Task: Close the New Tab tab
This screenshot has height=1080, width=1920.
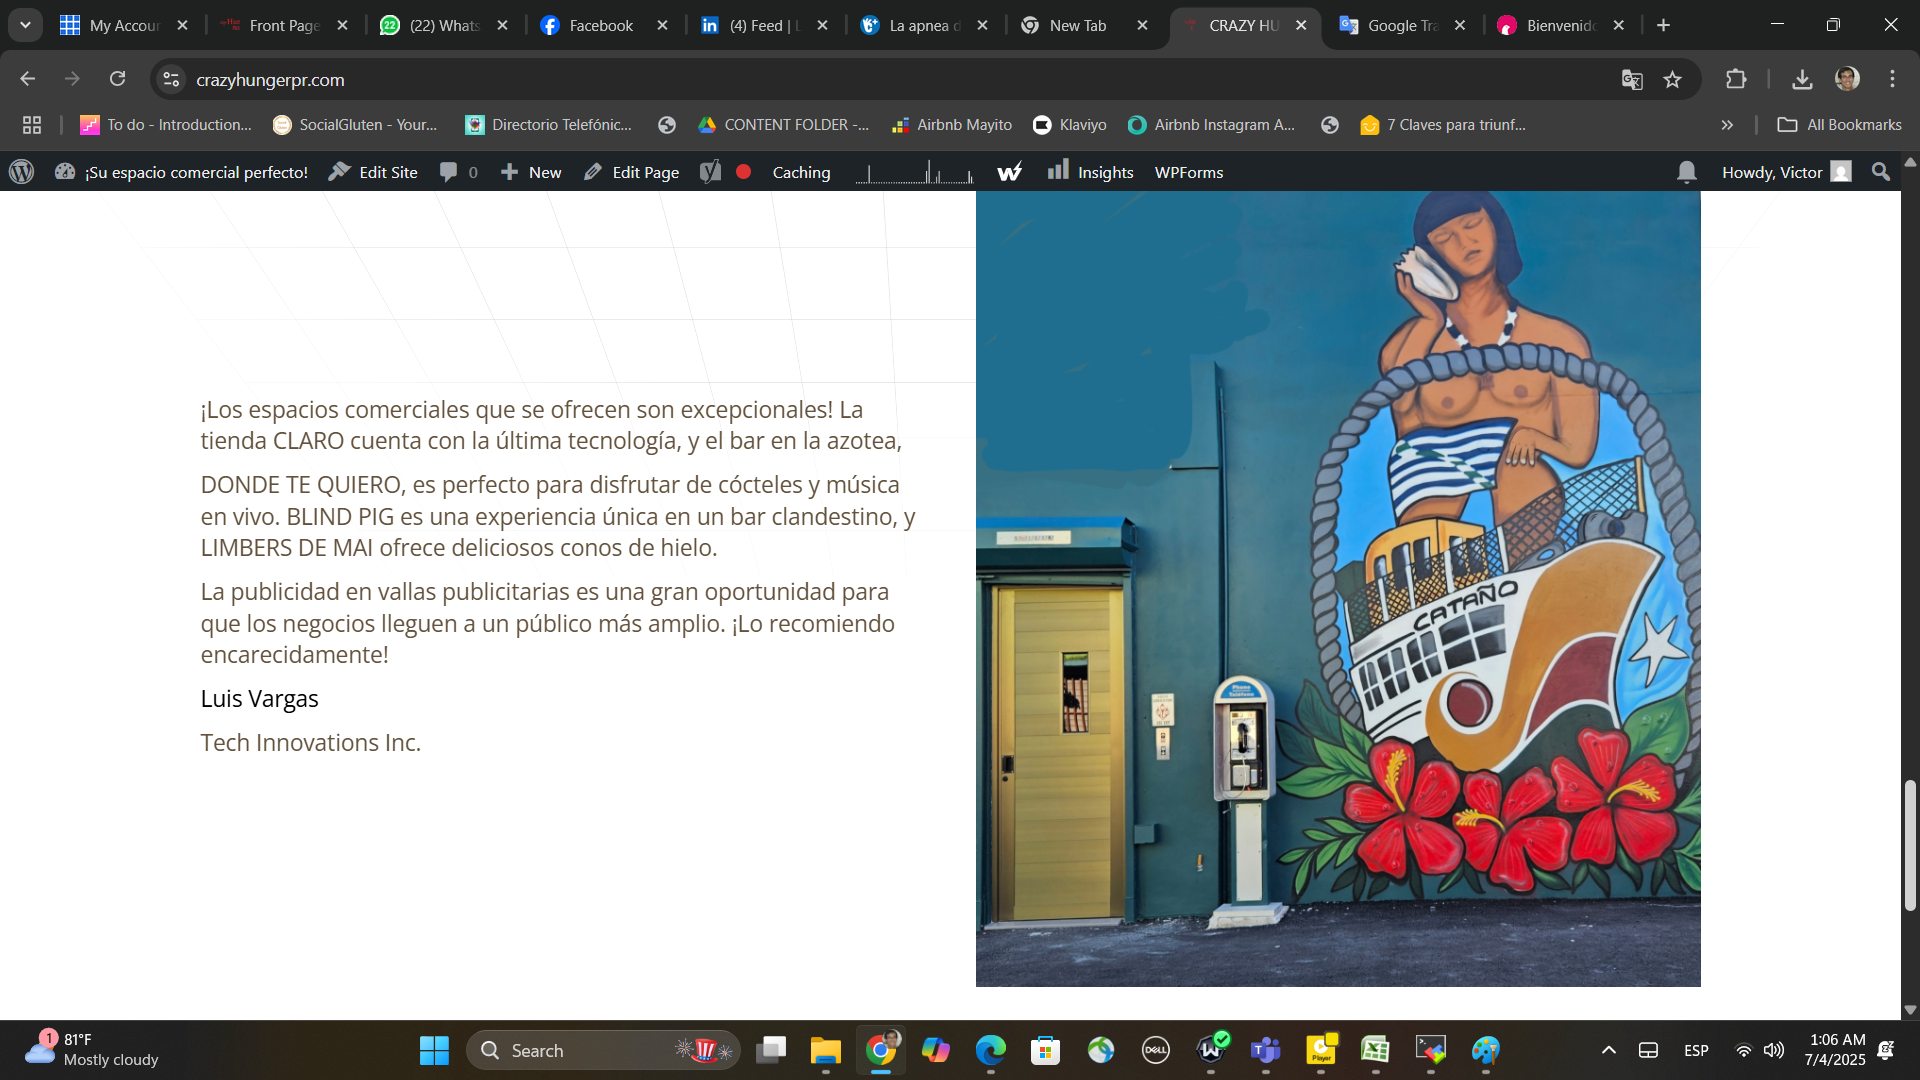Action: (1142, 25)
